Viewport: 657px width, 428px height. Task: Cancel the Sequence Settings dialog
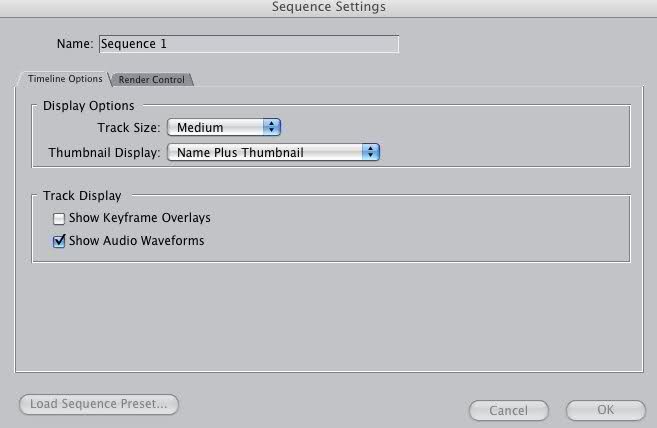coord(508,410)
